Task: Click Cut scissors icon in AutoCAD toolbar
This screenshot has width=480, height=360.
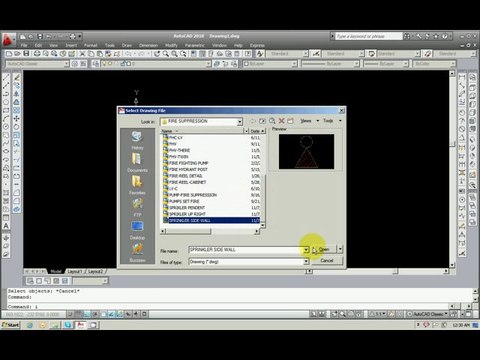Action: click(83, 54)
